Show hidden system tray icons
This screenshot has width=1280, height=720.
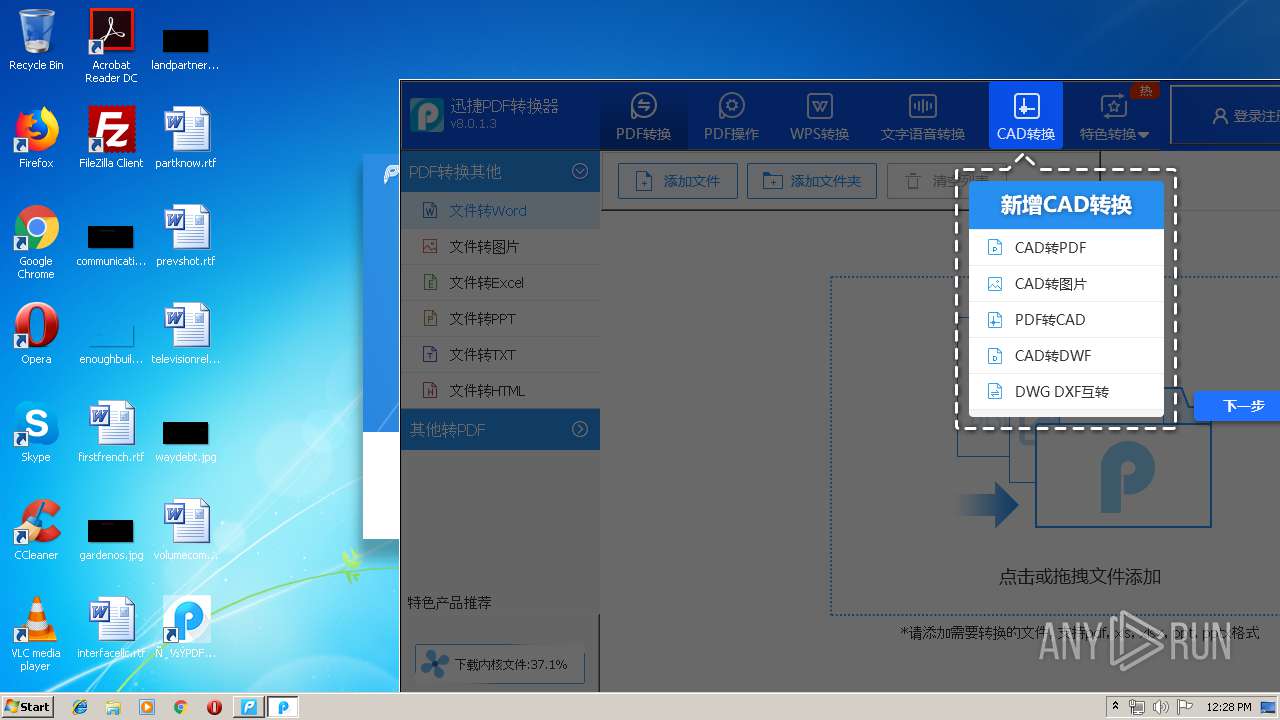coord(1115,707)
